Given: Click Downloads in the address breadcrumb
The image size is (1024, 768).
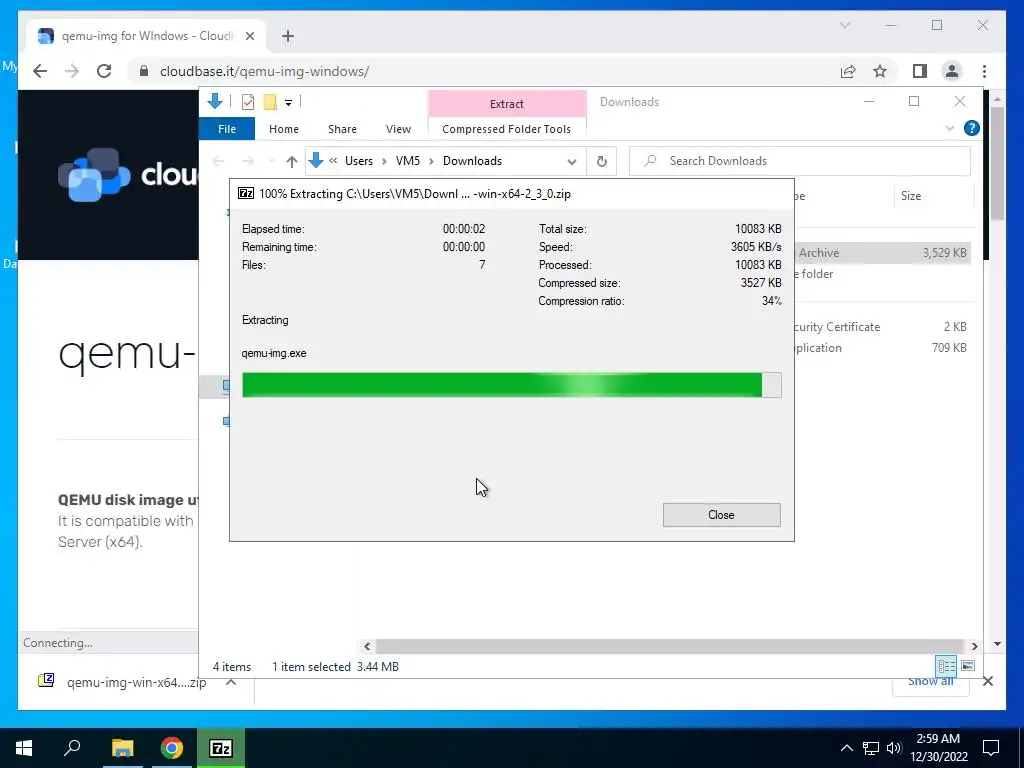Looking at the screenshot, I should [472, 161].
